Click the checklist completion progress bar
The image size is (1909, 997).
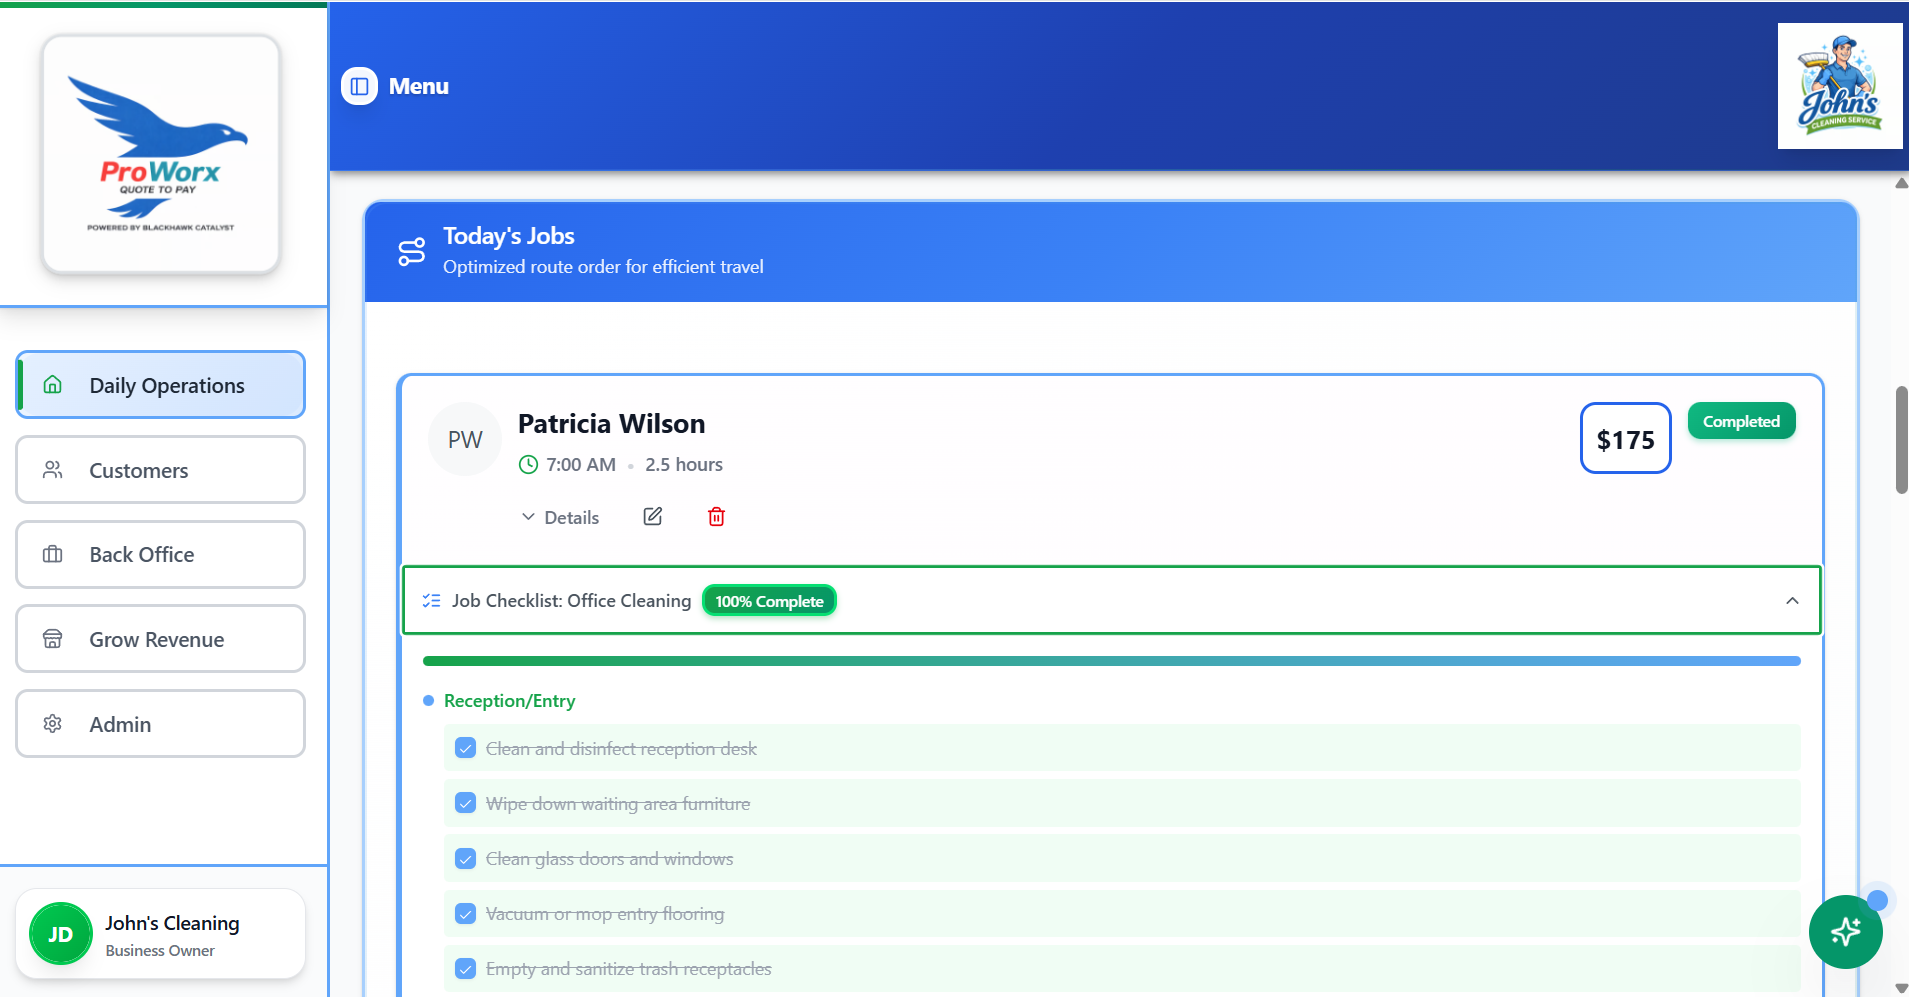click(1110, 660)
